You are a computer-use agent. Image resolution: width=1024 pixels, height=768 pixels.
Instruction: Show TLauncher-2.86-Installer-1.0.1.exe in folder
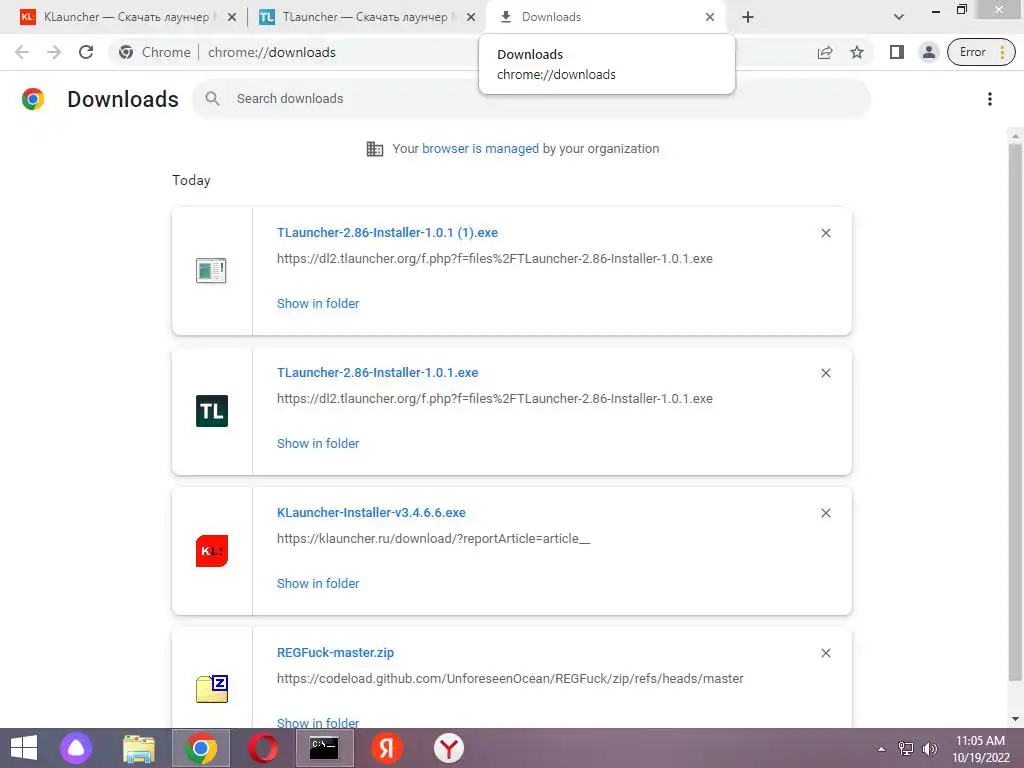[318, 443]
